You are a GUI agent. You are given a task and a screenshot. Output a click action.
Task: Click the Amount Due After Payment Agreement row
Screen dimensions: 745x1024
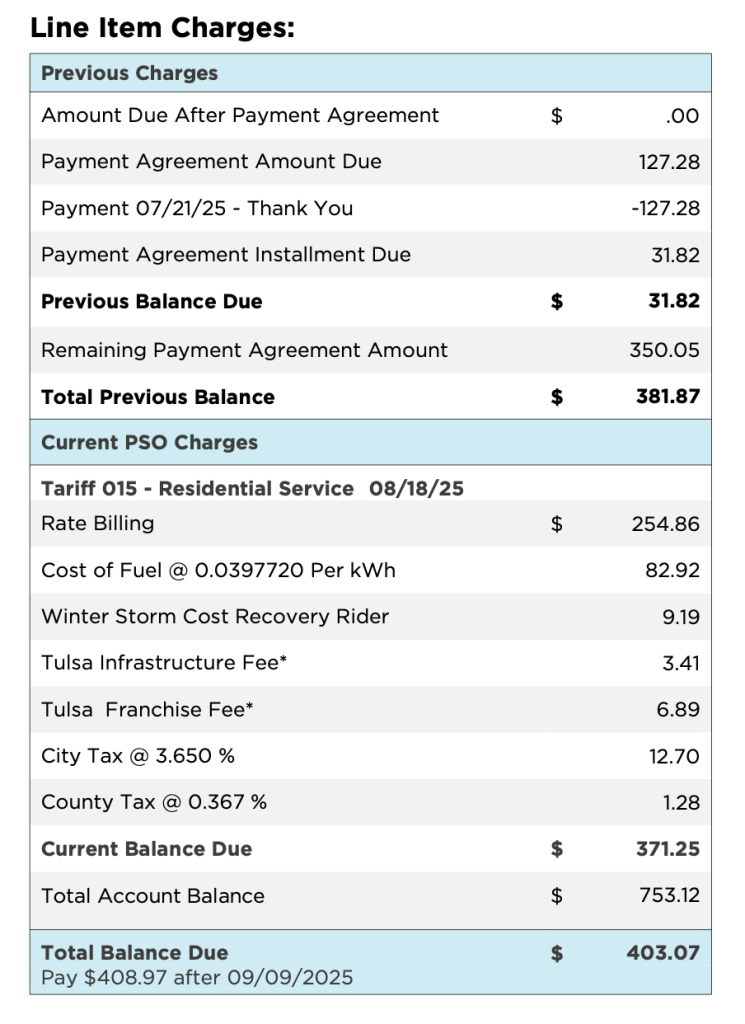click(240, 115)
